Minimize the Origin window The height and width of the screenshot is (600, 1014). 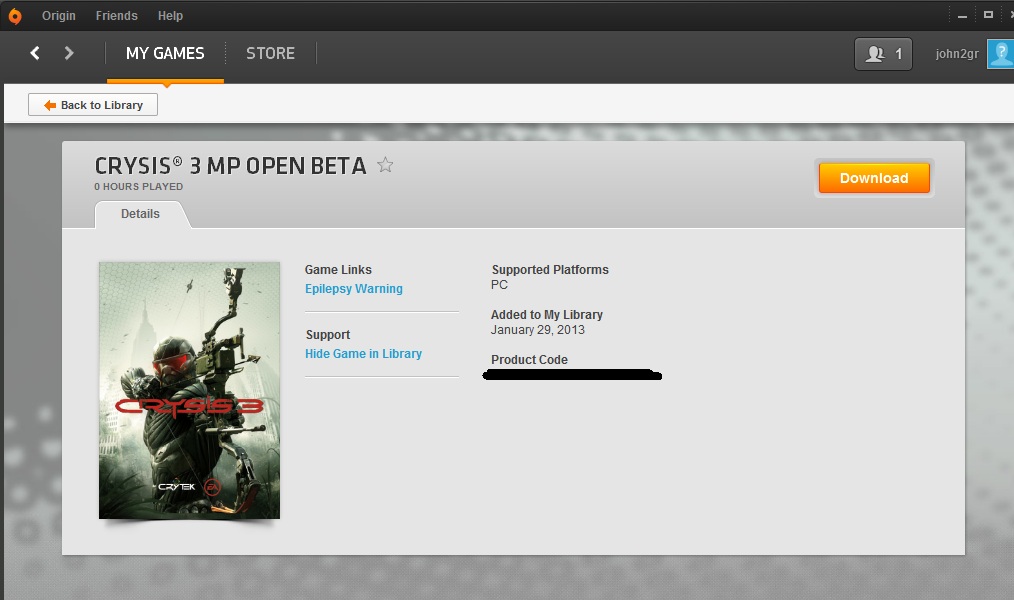(960, 14)
